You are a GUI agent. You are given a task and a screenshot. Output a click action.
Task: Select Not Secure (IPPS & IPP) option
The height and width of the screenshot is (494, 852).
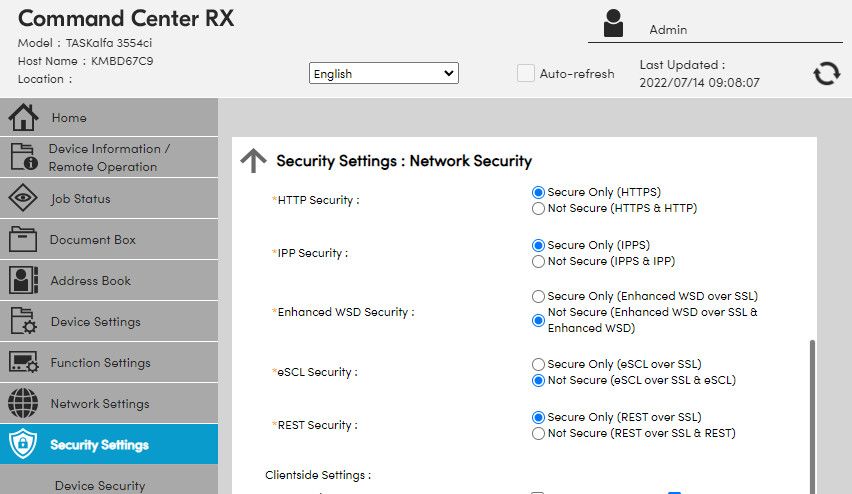coord(538,261)
